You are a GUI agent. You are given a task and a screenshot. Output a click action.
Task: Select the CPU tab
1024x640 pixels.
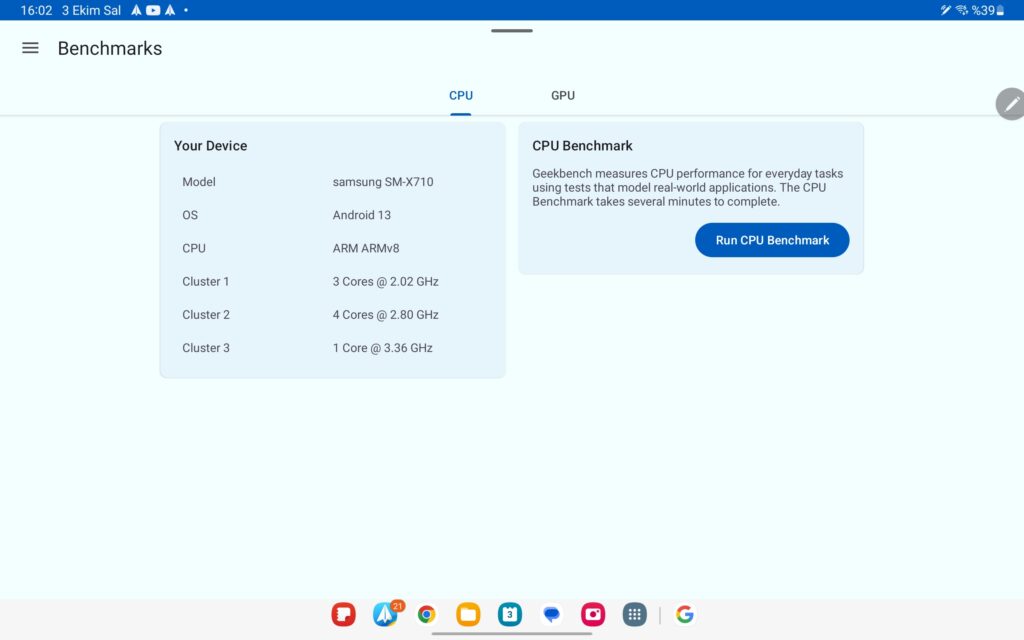[x=460, y=95]
